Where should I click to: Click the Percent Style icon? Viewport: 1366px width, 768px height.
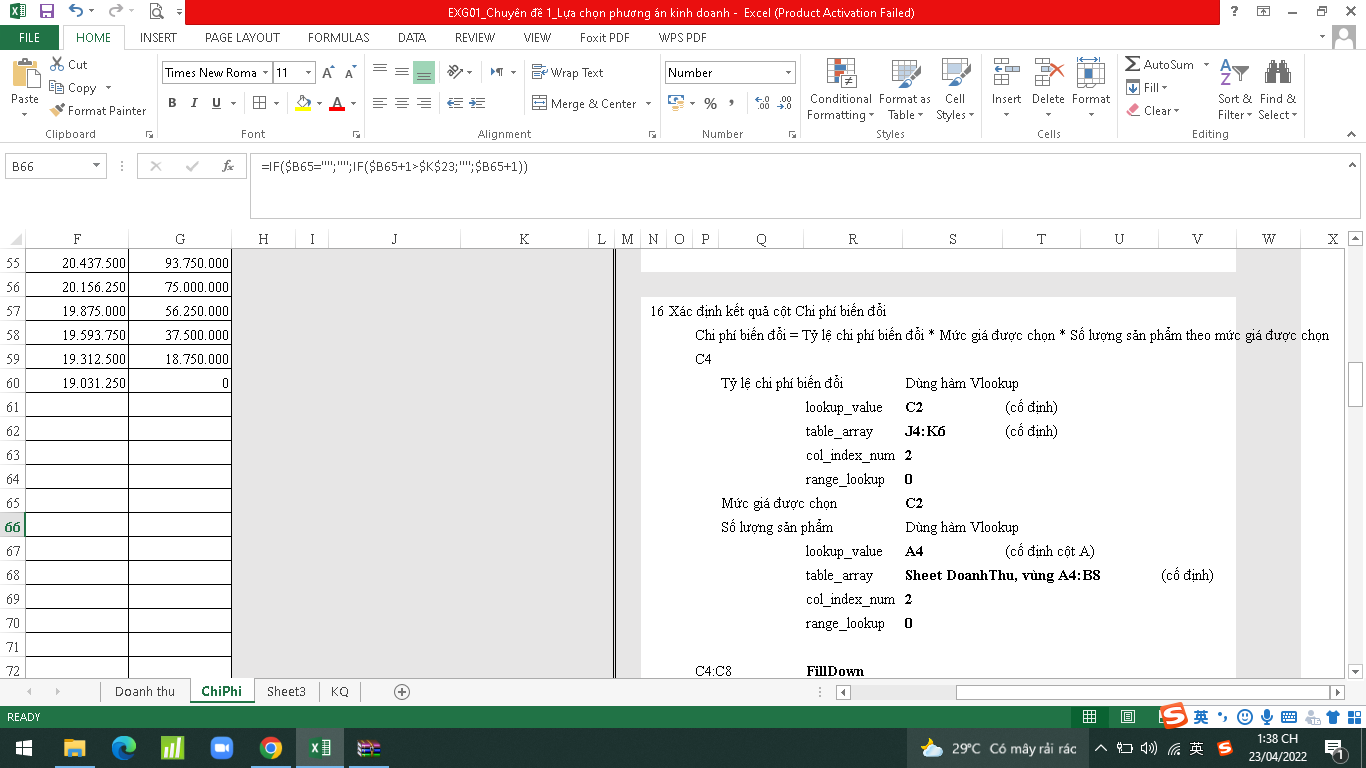point(710,103)
